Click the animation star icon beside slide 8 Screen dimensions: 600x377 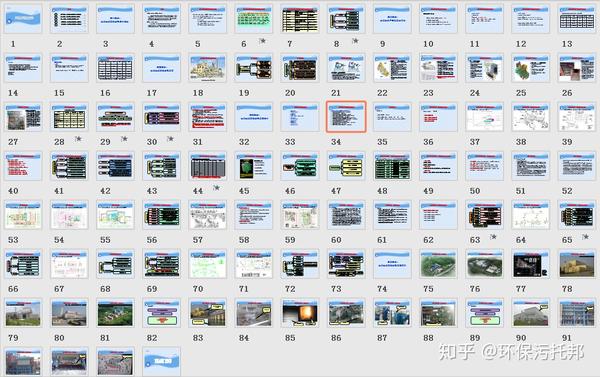click(355, 40)
